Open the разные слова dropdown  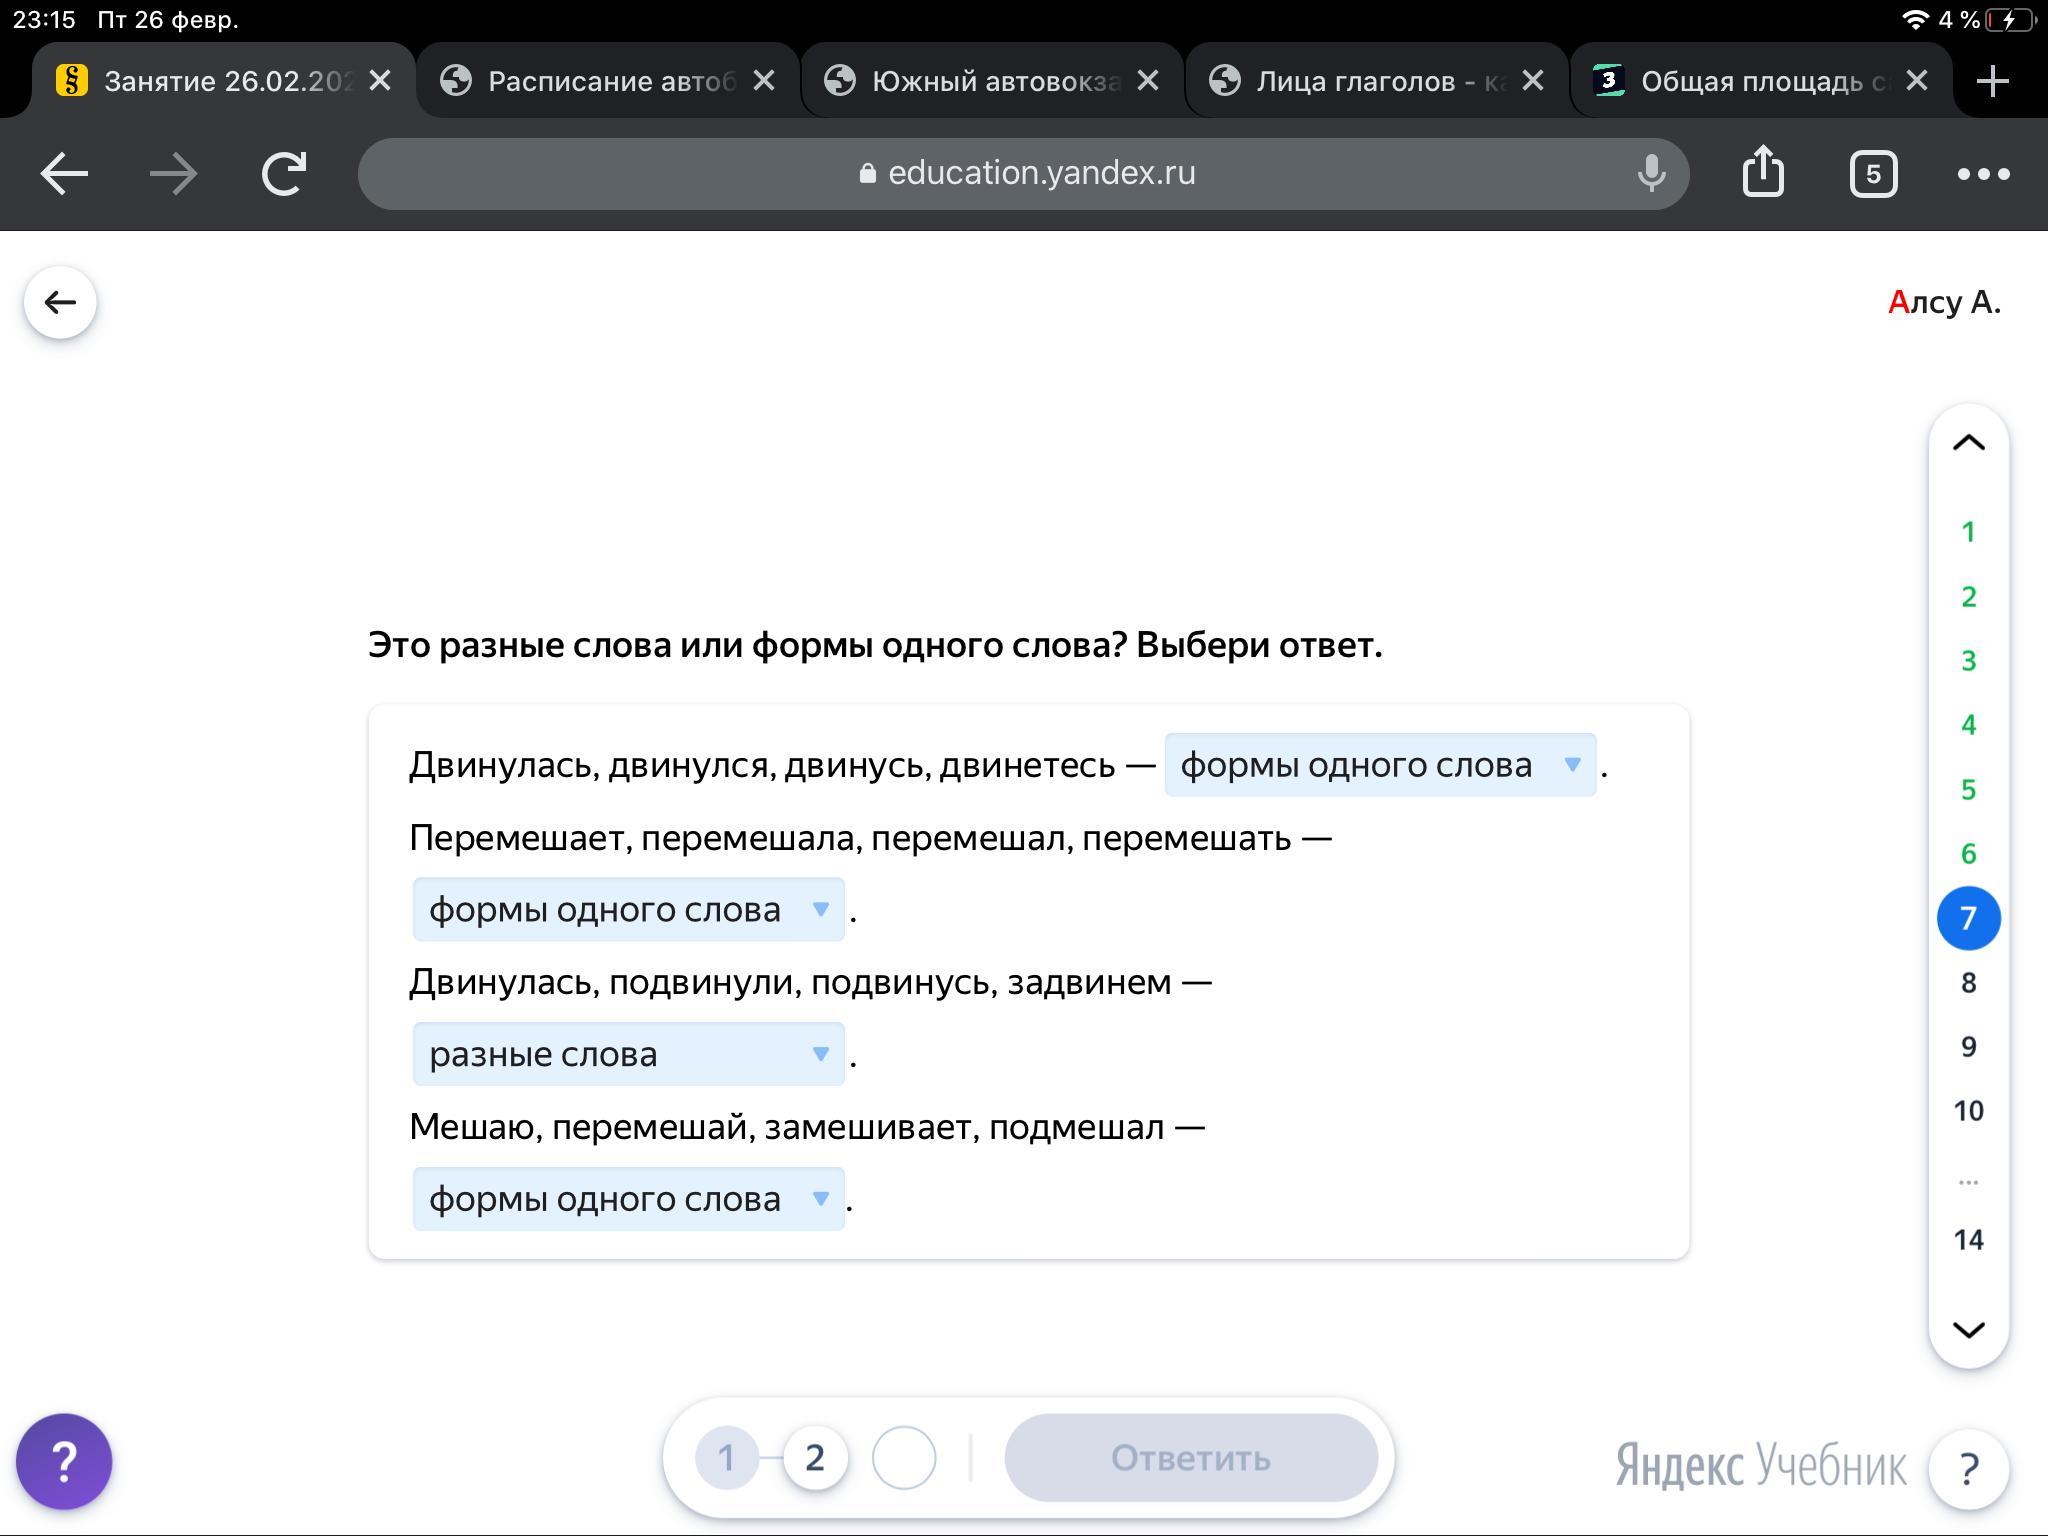click(628, 1054)
